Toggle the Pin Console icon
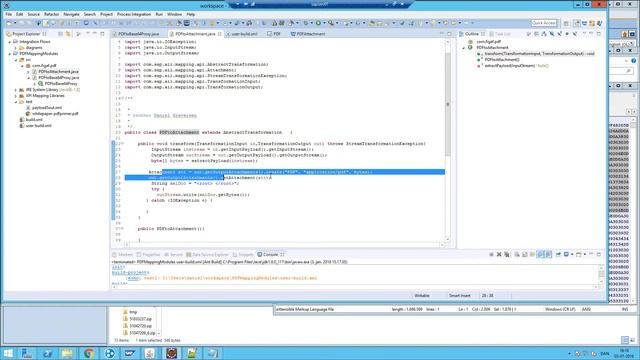 tap(558, 254)
